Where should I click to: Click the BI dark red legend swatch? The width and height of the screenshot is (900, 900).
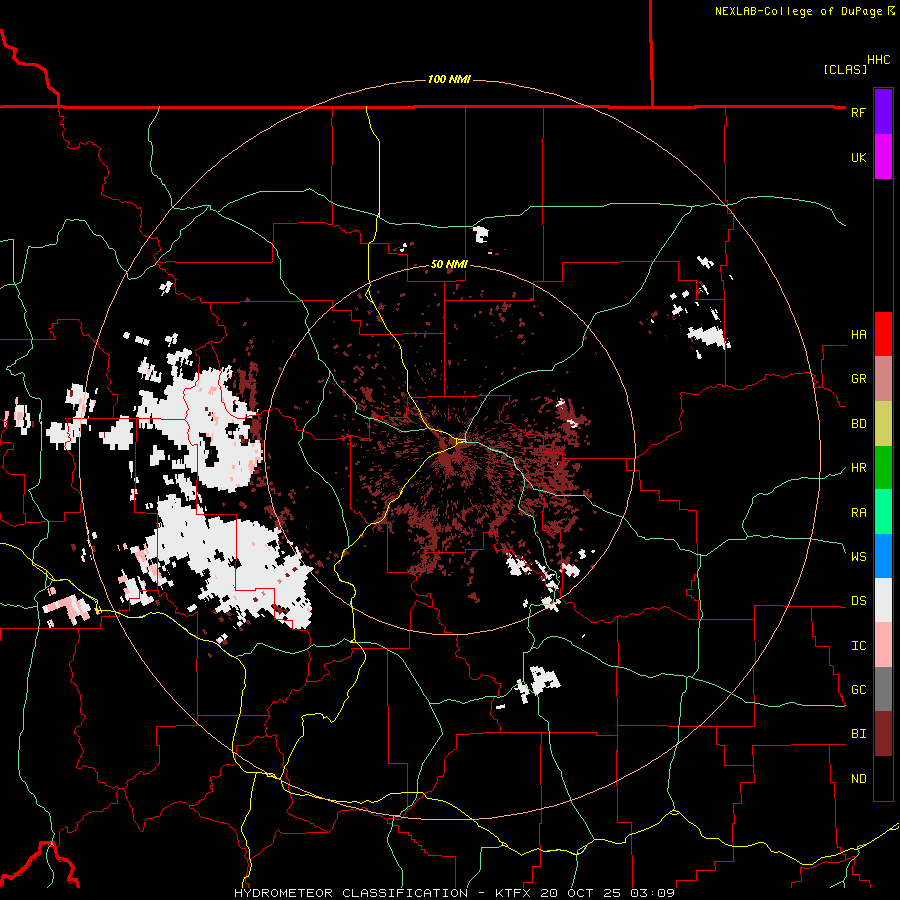[883, 734]
